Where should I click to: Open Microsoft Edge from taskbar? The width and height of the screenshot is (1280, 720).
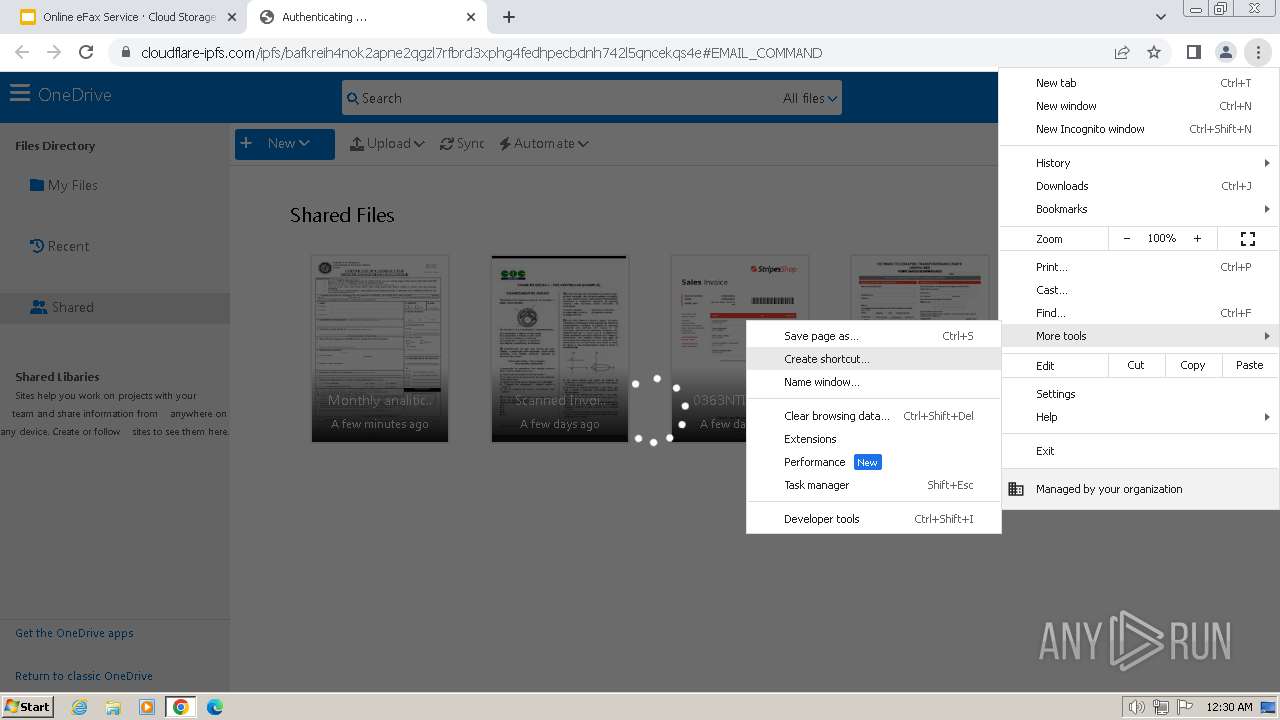tap(214, 707)
